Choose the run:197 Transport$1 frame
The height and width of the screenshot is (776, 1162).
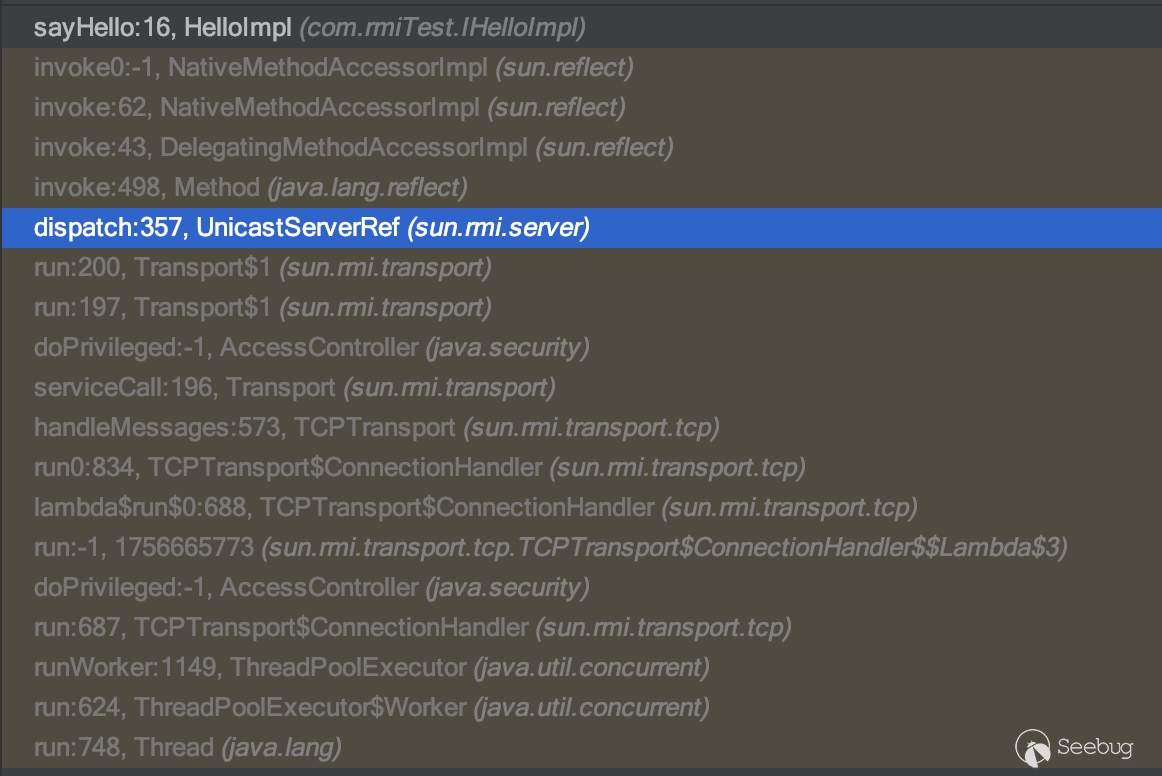(262, 307)
